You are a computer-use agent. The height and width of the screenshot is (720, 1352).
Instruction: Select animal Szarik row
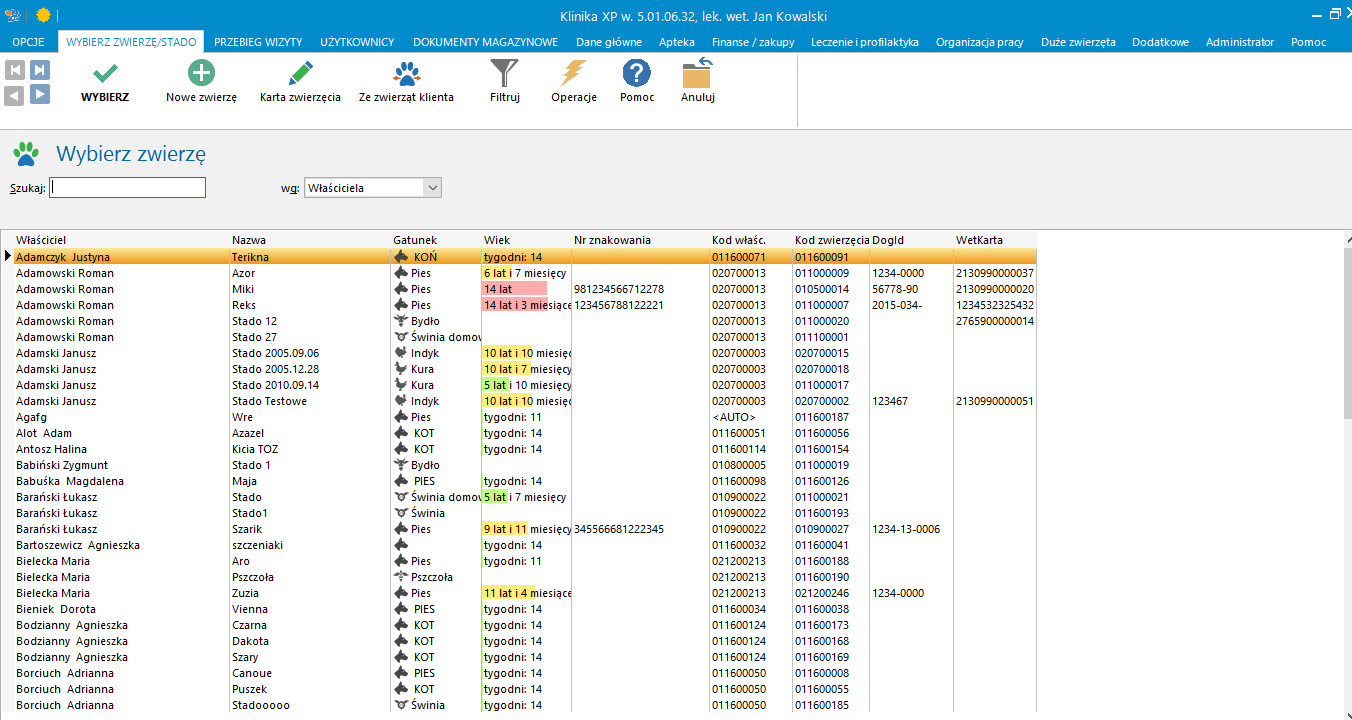point(525,529)
